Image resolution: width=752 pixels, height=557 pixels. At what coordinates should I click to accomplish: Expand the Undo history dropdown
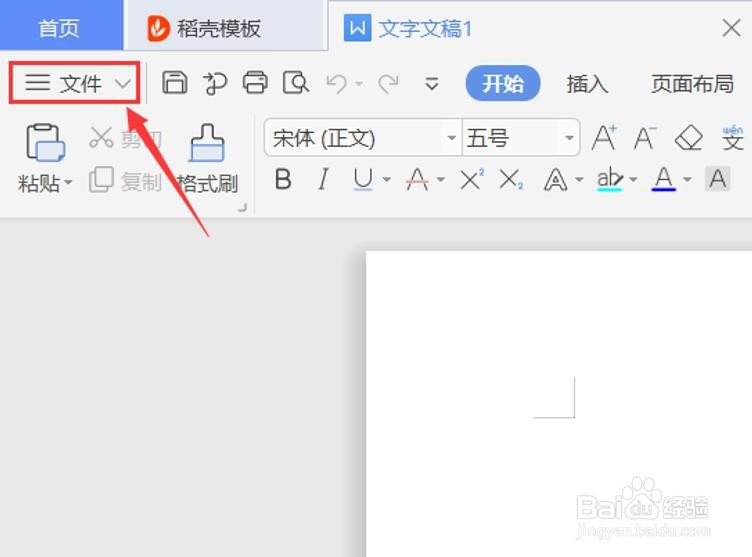click(358, 84)
